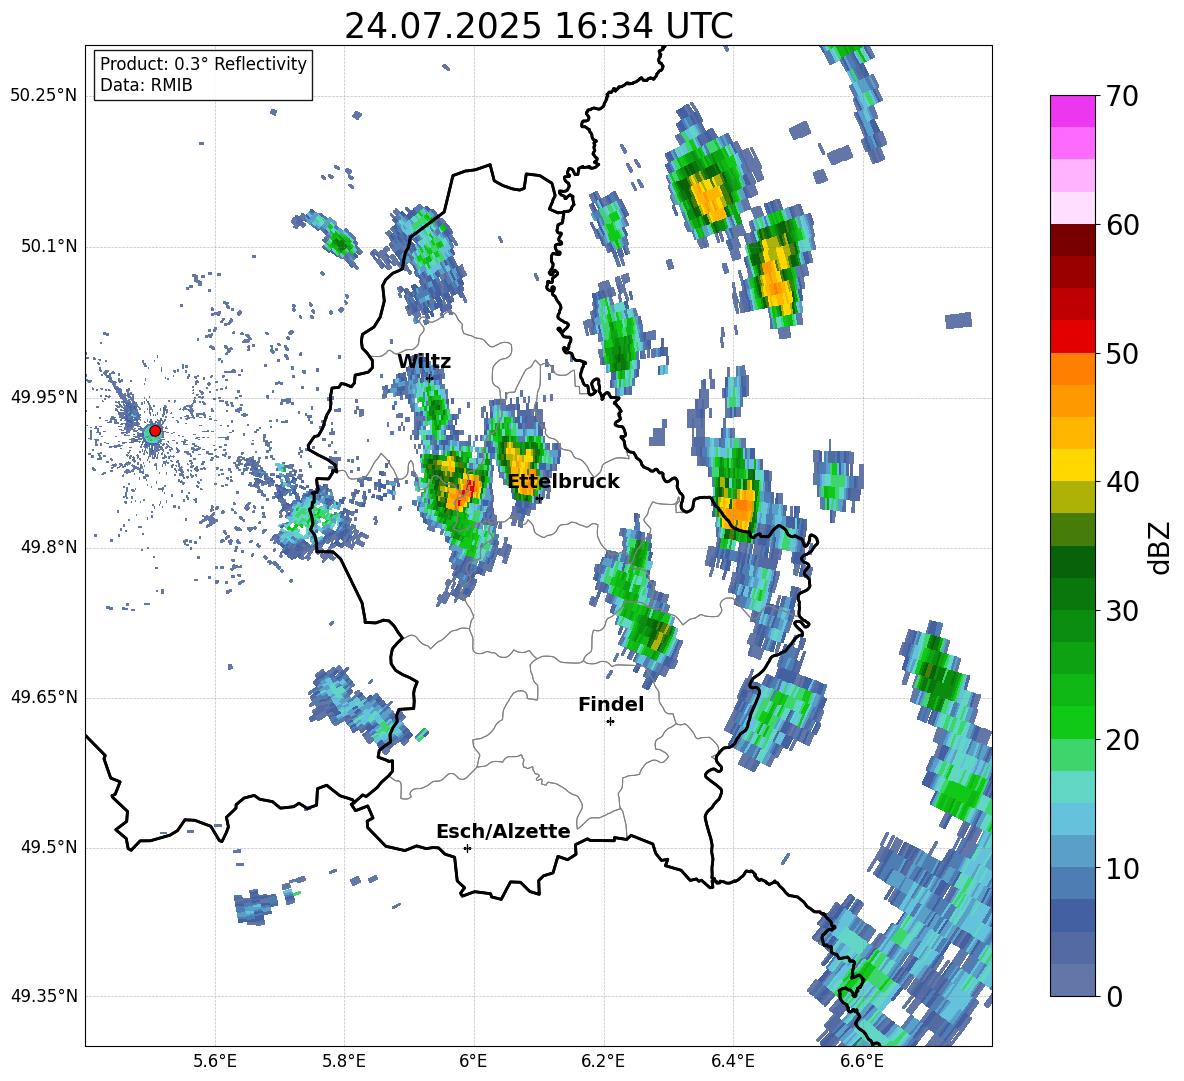Click the title 24.07.2025 16:34 UTC
Image resolution: width=1184 pixels, height=1081 pixels.
coord(538,26)
